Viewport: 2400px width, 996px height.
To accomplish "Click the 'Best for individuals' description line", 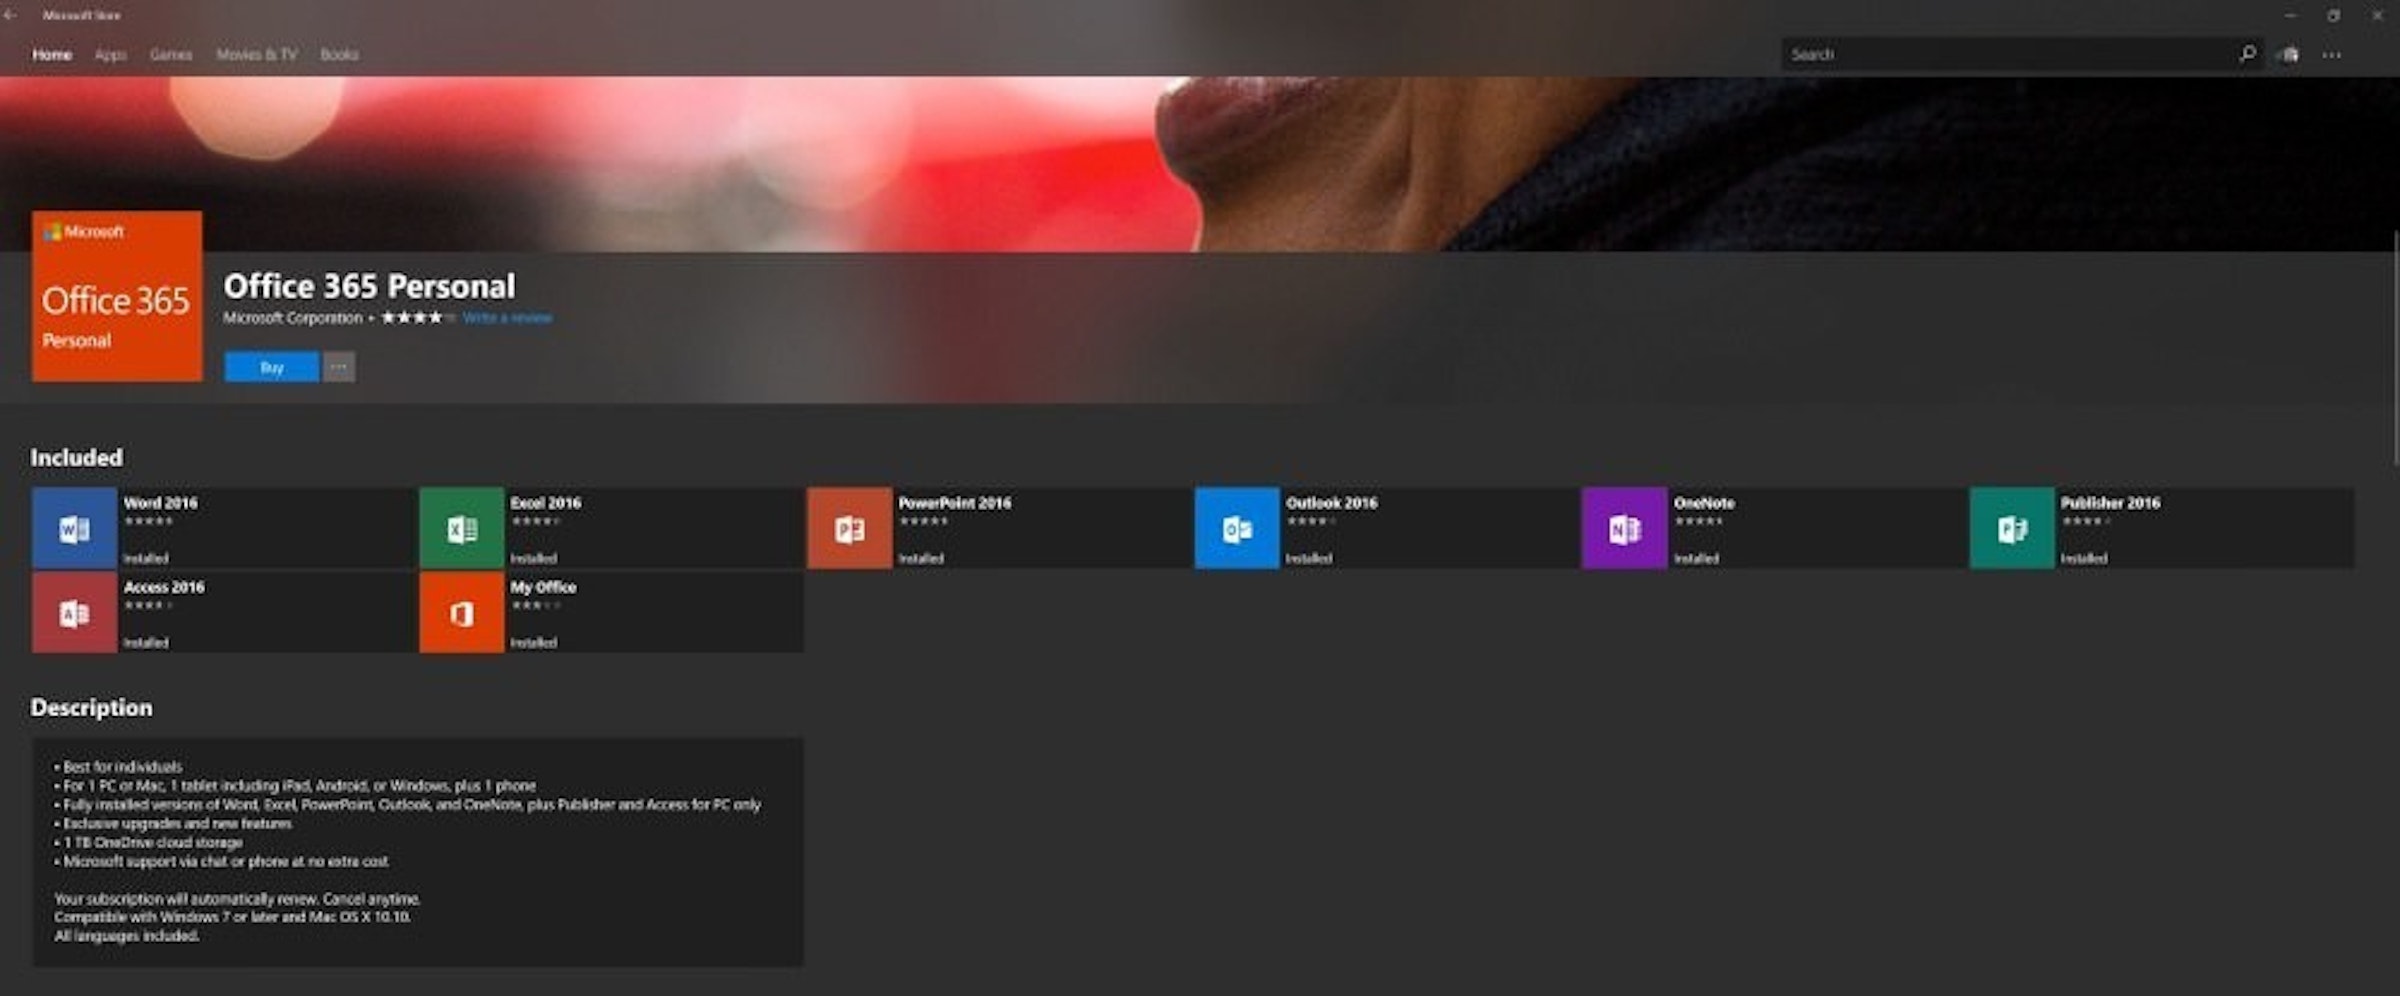I will [118, 767].
